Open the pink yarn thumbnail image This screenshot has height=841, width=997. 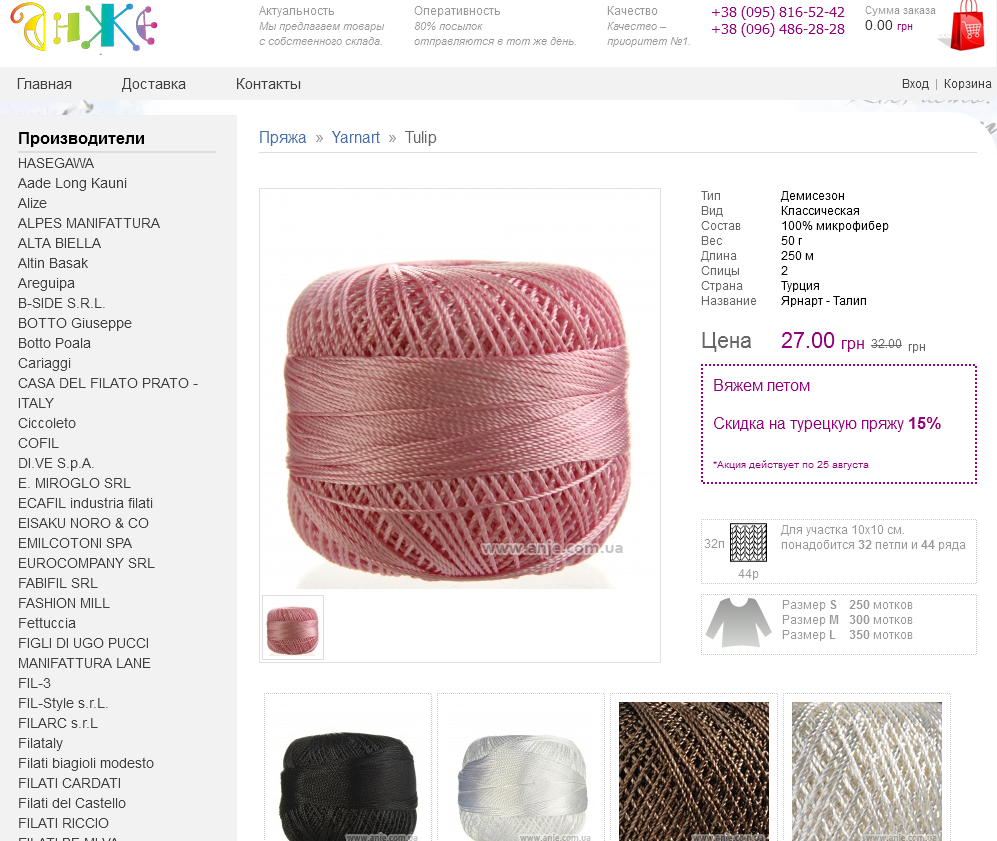(x=293, y=627)
